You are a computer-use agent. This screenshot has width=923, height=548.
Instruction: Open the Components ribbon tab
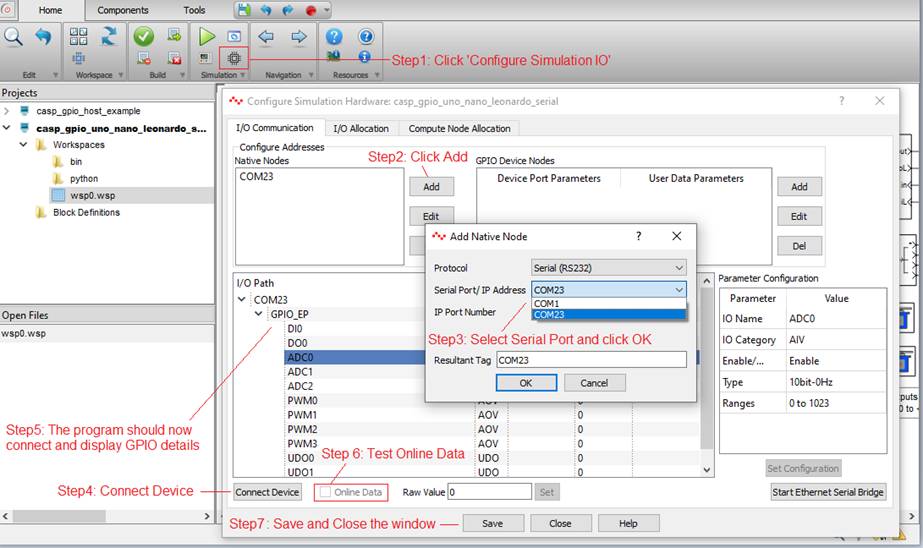click(x=123, y=10)
